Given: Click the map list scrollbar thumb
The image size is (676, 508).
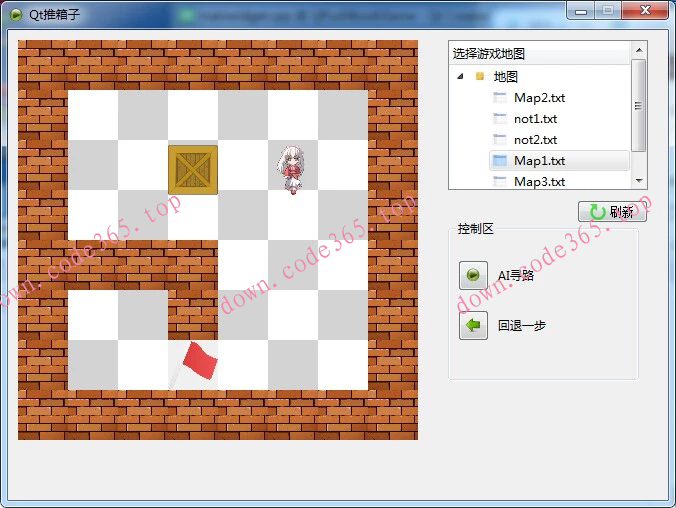Looking at the screenshot, I should pos(638,106).
